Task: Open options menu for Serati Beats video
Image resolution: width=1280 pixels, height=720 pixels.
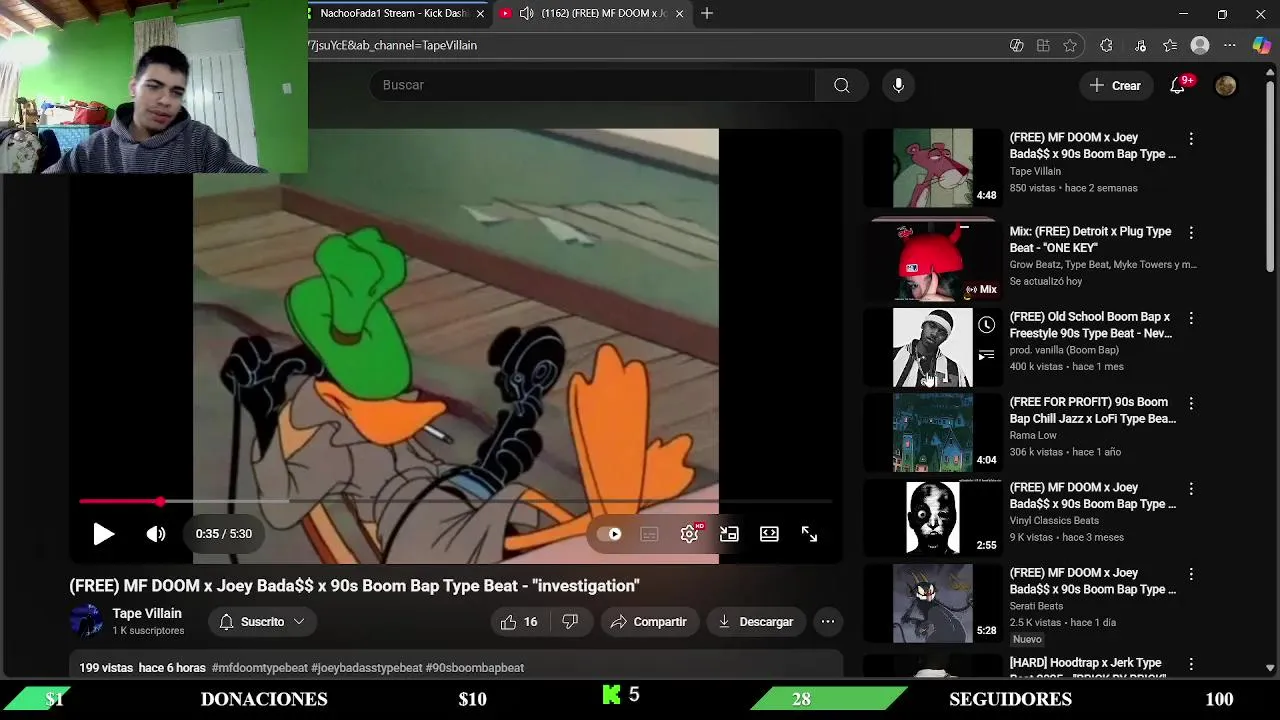Action: (1190, 574)
